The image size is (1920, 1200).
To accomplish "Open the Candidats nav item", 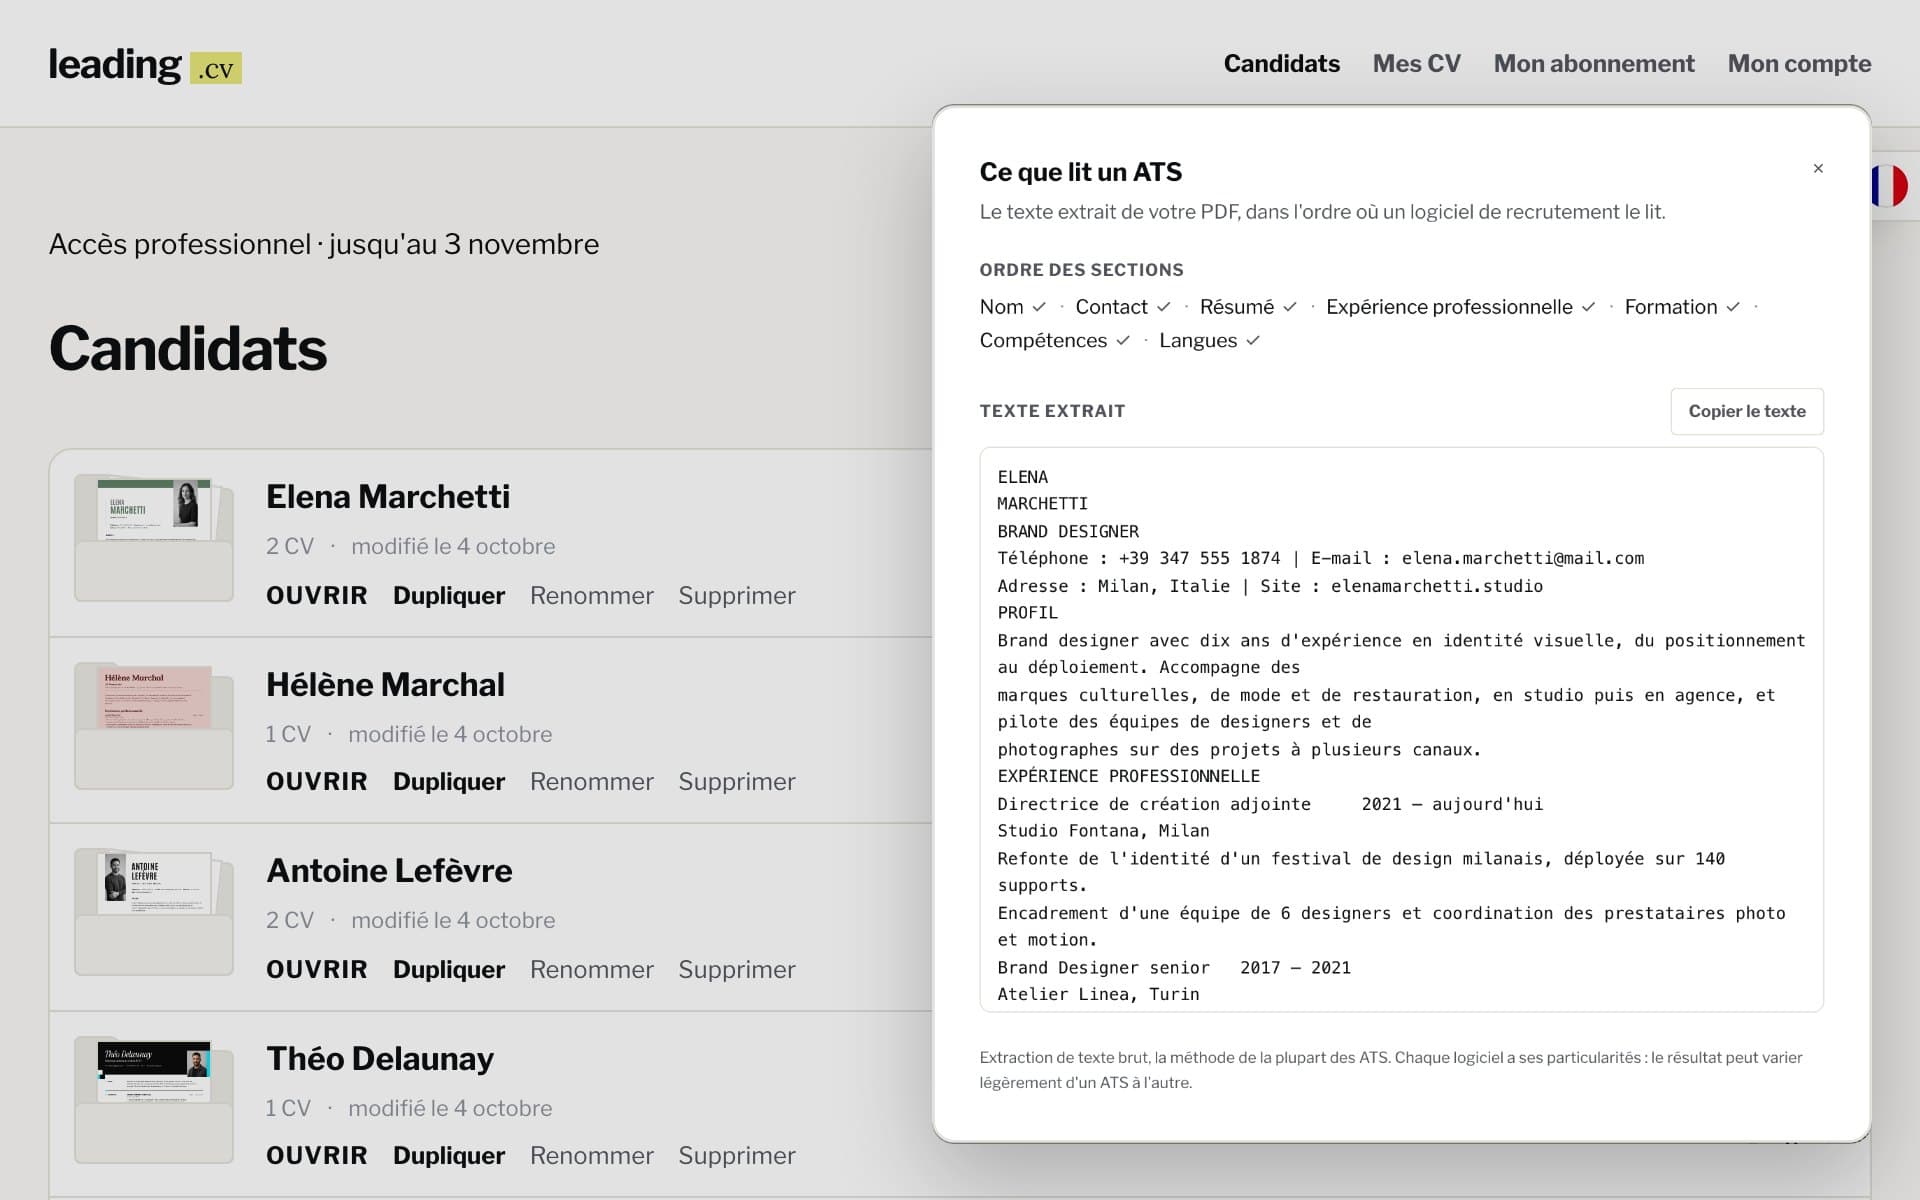I will [x=1281, y=63].
